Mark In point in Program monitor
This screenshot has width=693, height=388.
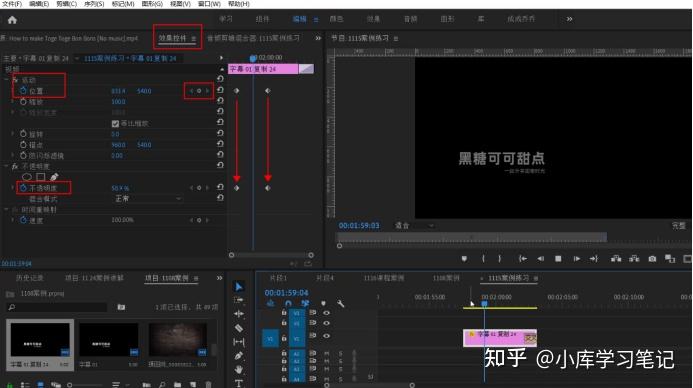pyautogui.click(x=483, y=259)
